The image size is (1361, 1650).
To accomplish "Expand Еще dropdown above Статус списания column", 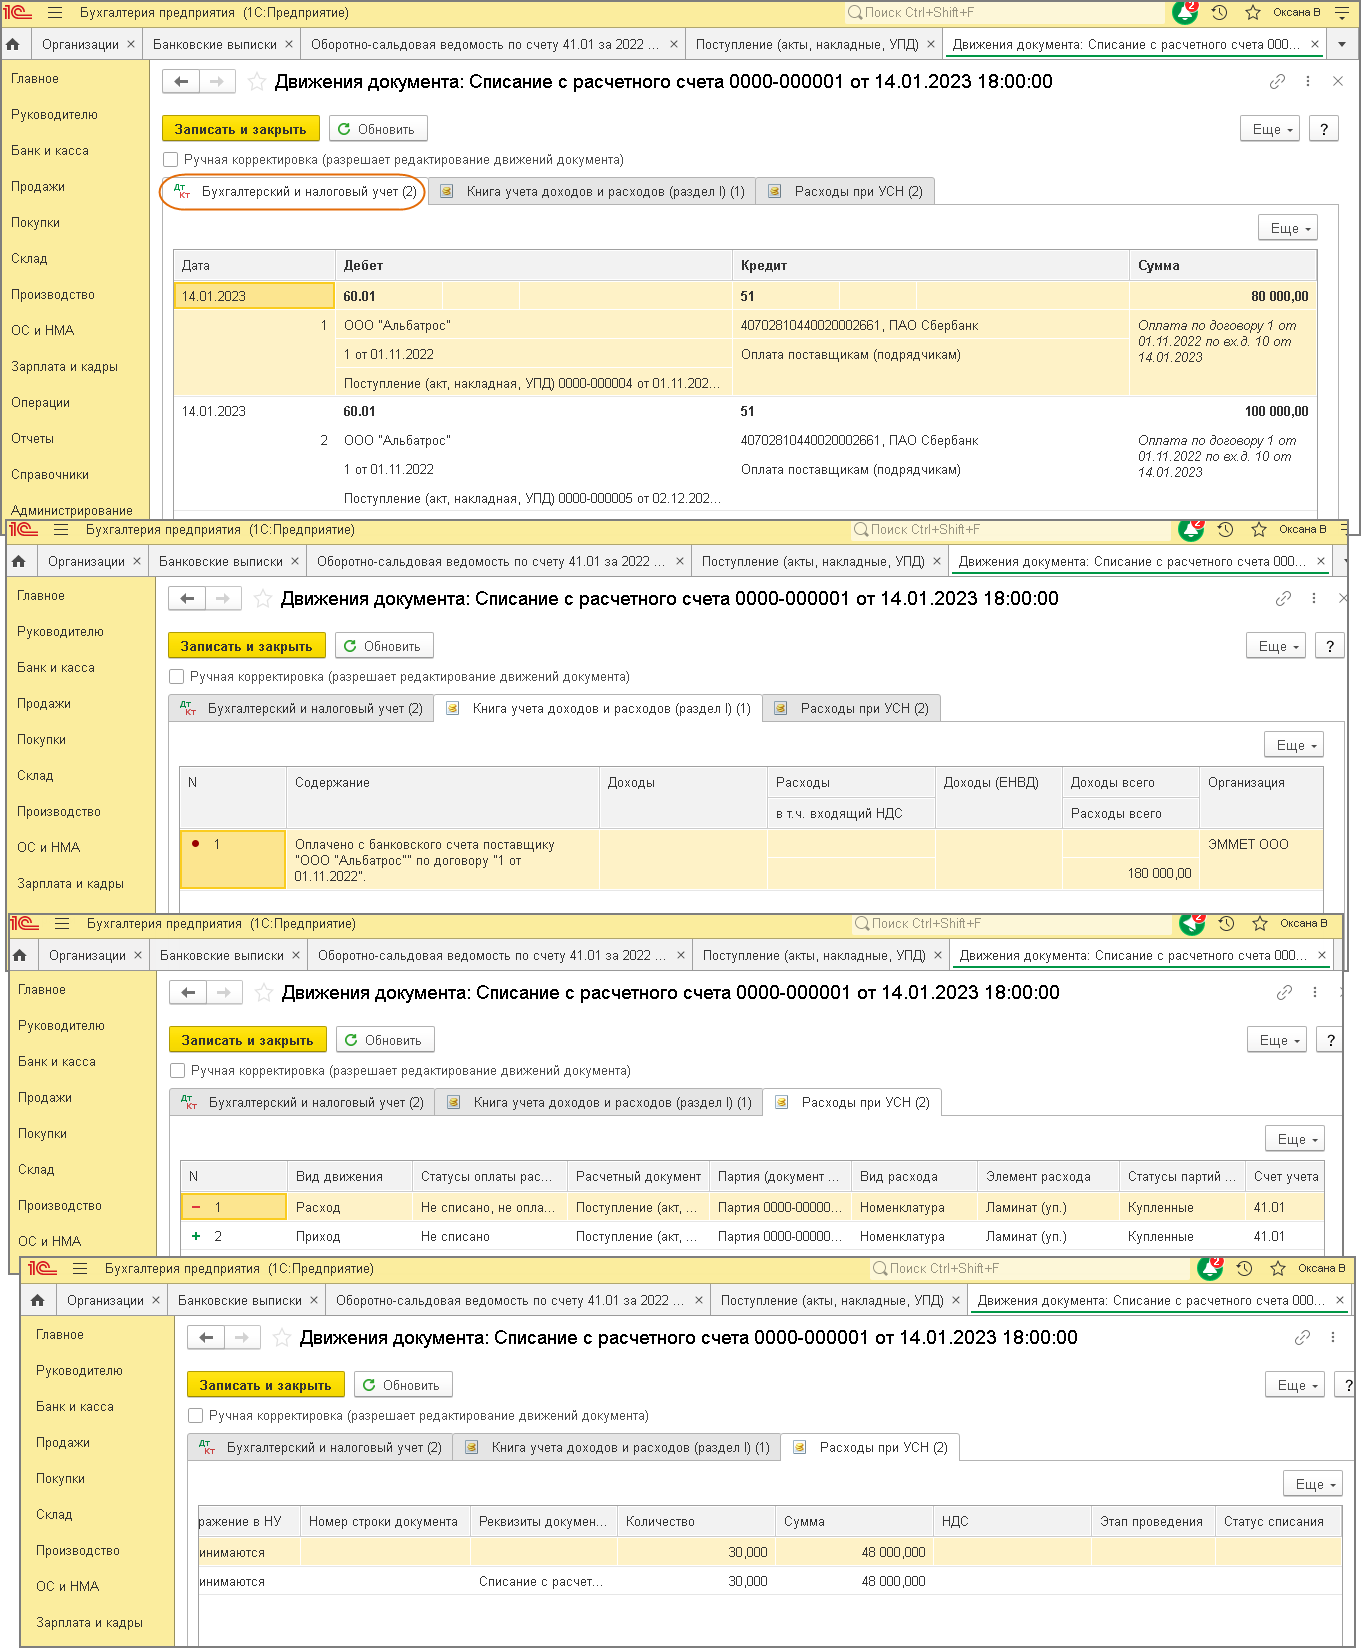I will coord(1313,1484).
